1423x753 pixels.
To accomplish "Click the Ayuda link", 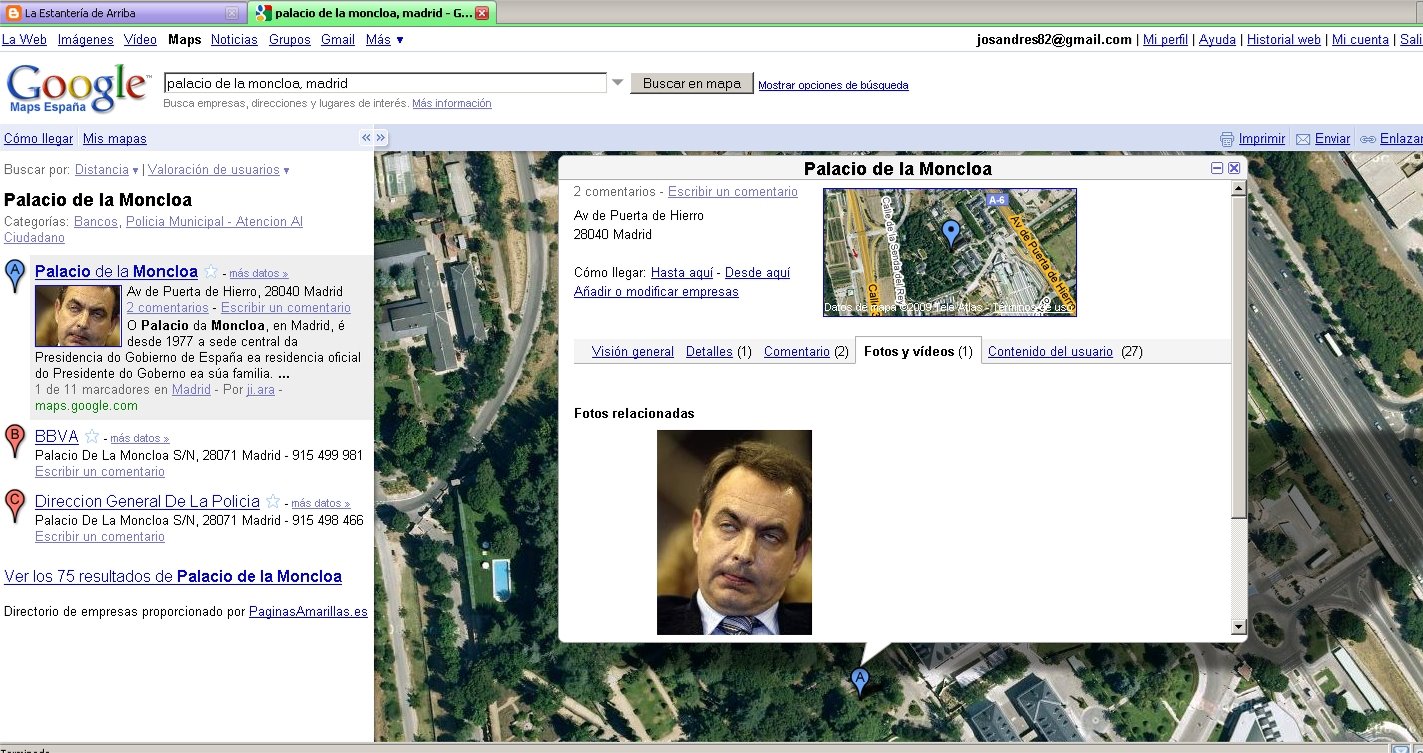I will (x=1217, y=40).
